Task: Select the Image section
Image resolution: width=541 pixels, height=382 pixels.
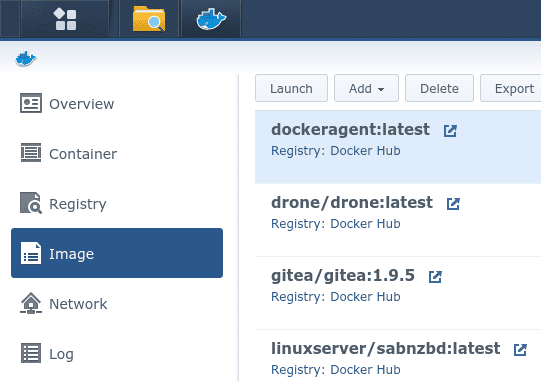Action: [x=117, y=253]
